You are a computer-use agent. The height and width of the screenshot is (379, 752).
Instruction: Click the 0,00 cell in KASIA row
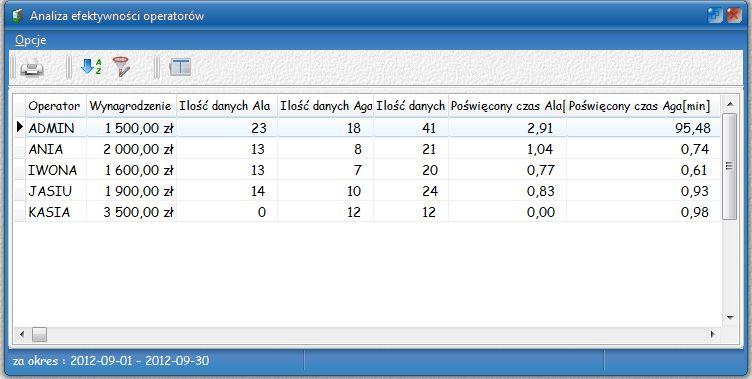coord(507,212)
